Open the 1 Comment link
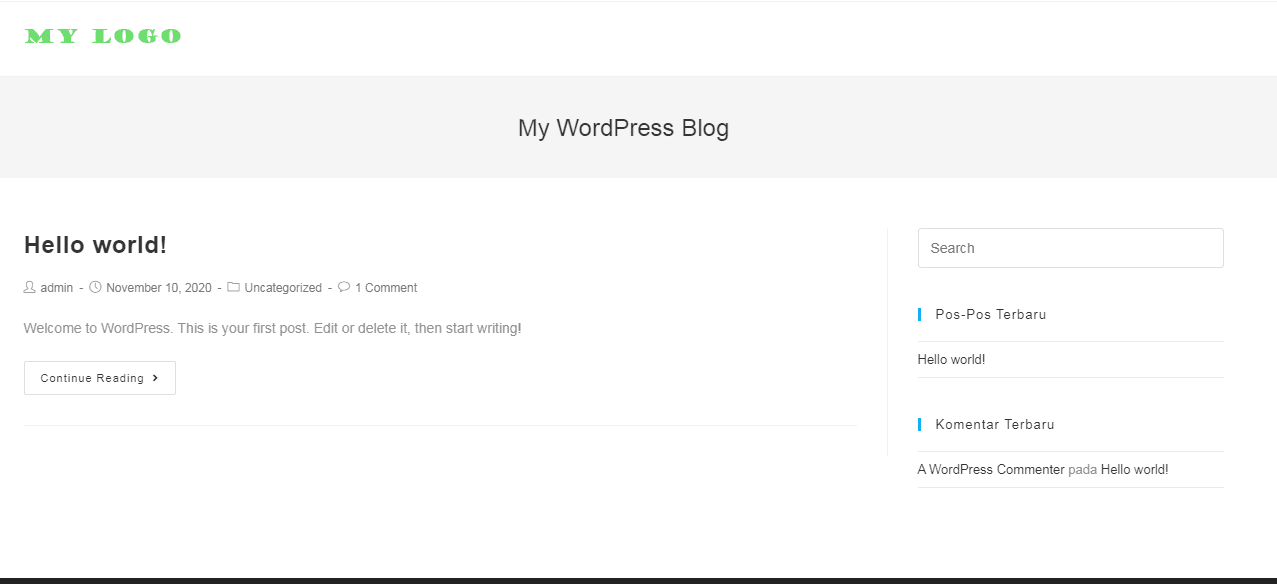Screen dimensions: 1277x584 386,288
